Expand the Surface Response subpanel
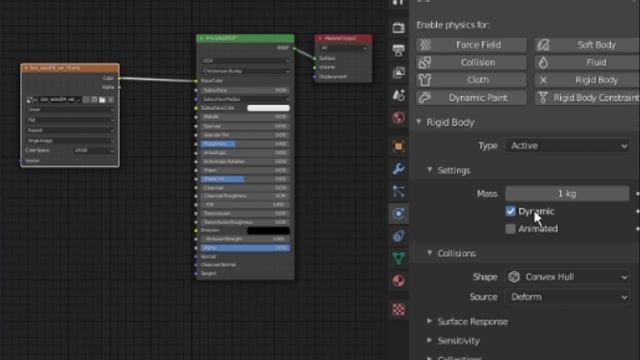The height and width of the screenshot is (360, 640). pos(429,321)
